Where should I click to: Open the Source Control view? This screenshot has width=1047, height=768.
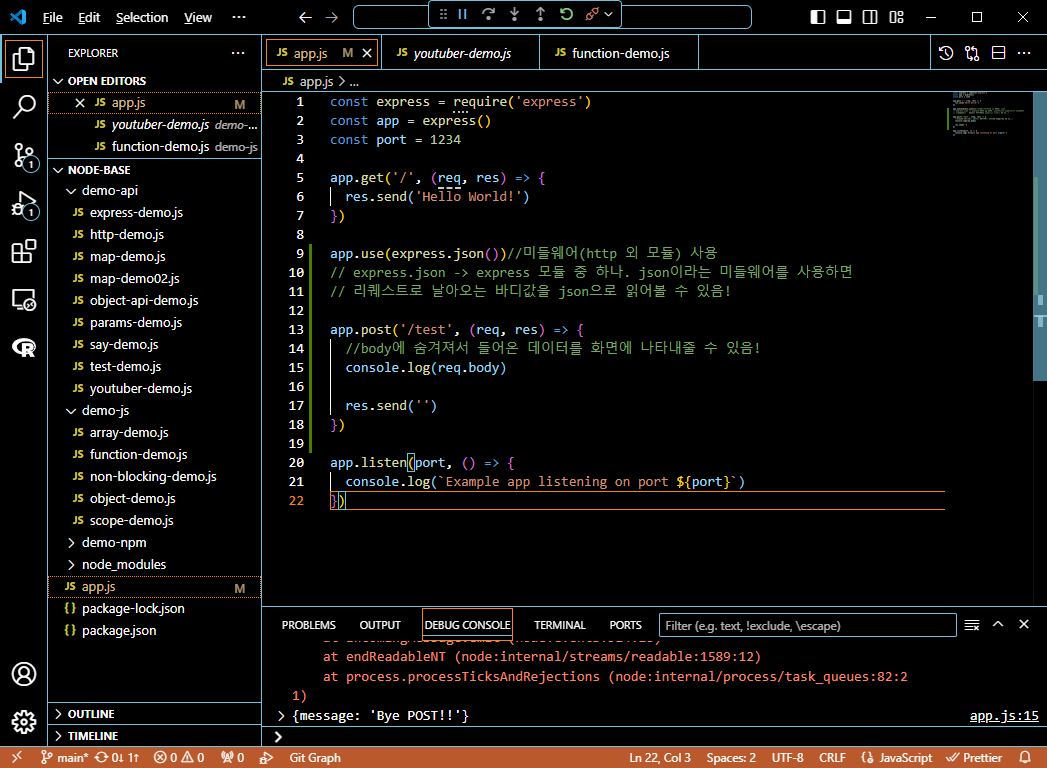[24, 156]
